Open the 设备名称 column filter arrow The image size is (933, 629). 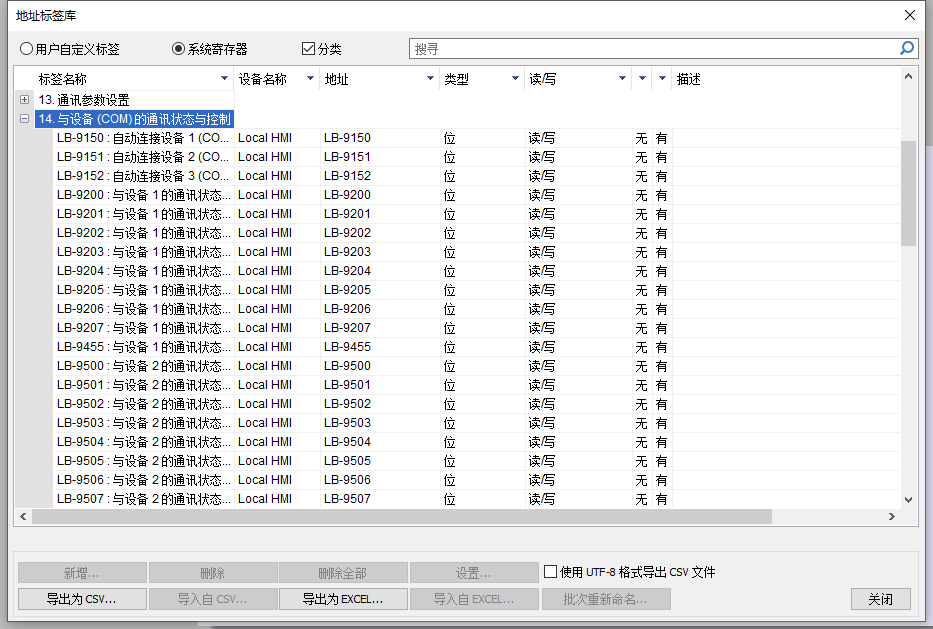click(310, 79)
